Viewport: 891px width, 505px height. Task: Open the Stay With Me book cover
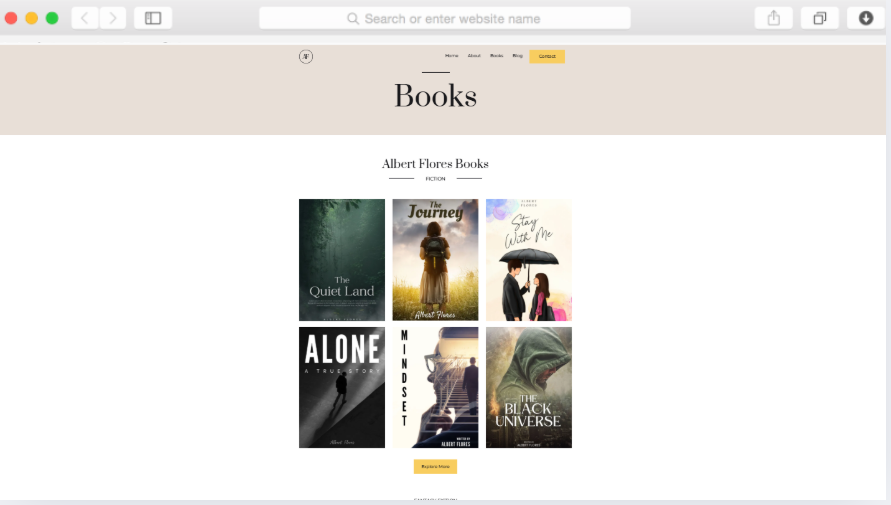click(529, 260)
